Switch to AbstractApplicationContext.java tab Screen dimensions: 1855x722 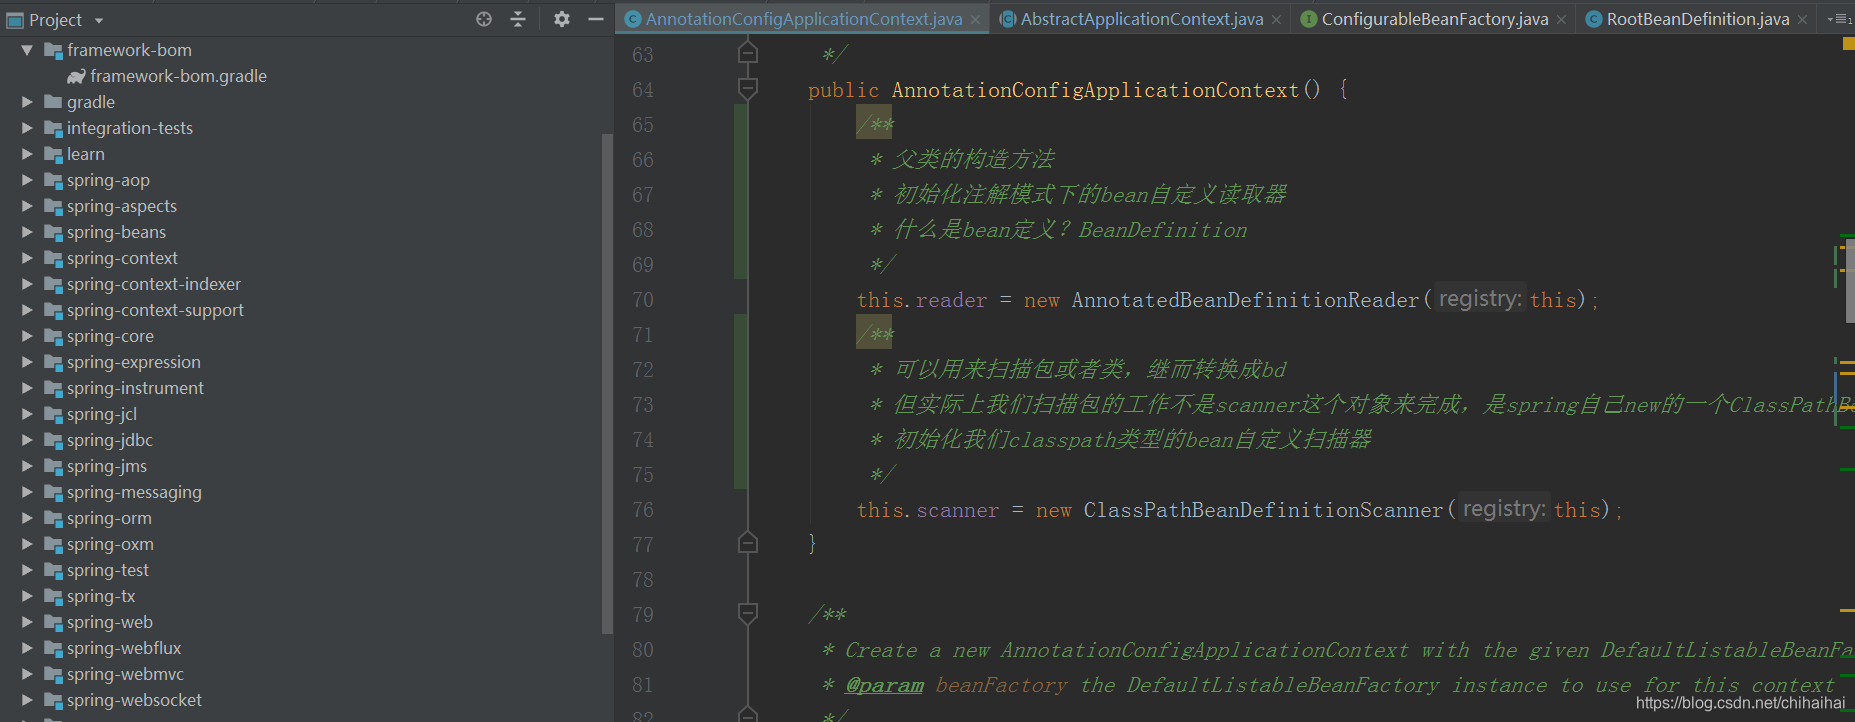point(1141,19)
